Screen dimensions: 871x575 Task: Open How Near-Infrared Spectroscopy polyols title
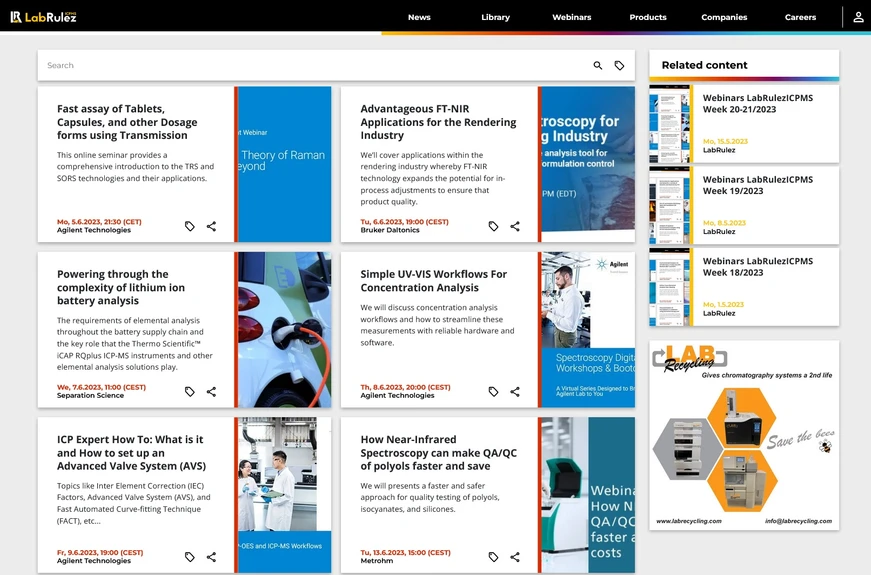438,453
